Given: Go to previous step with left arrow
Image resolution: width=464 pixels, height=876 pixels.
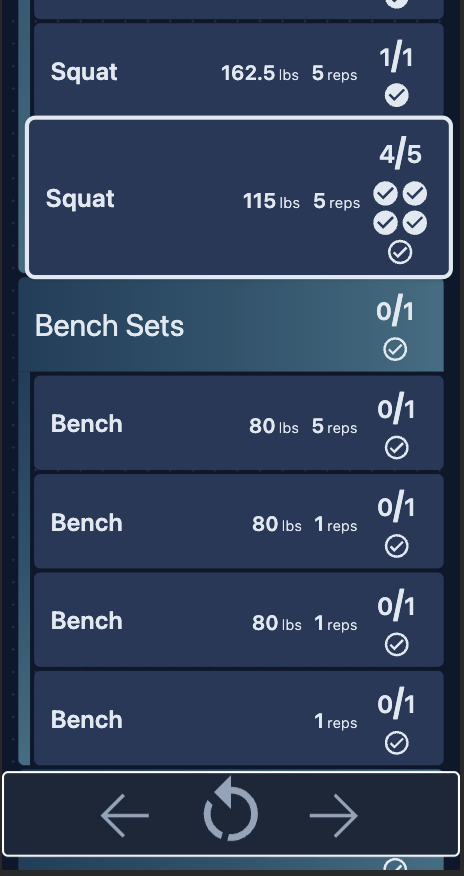Looking at the screenshot, I should (x=125, y=816).
